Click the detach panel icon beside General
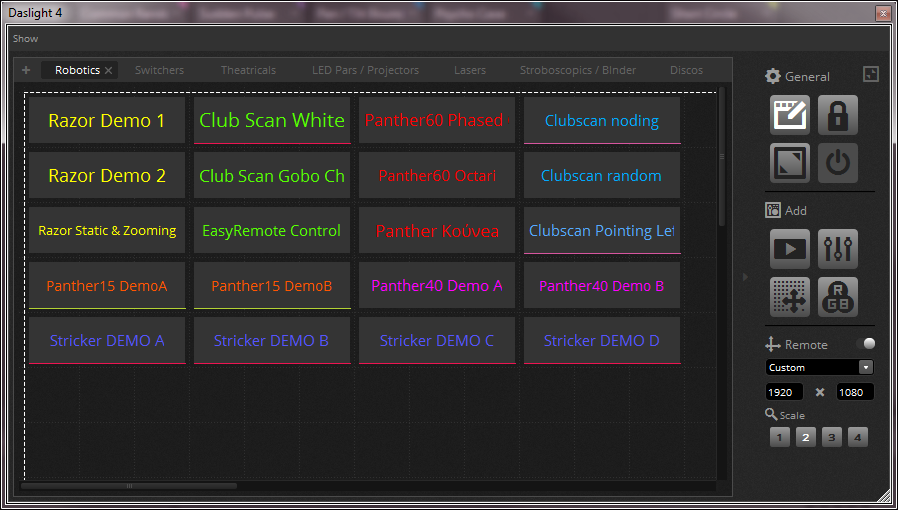This screenshot has width=898, height=510. 871,74
